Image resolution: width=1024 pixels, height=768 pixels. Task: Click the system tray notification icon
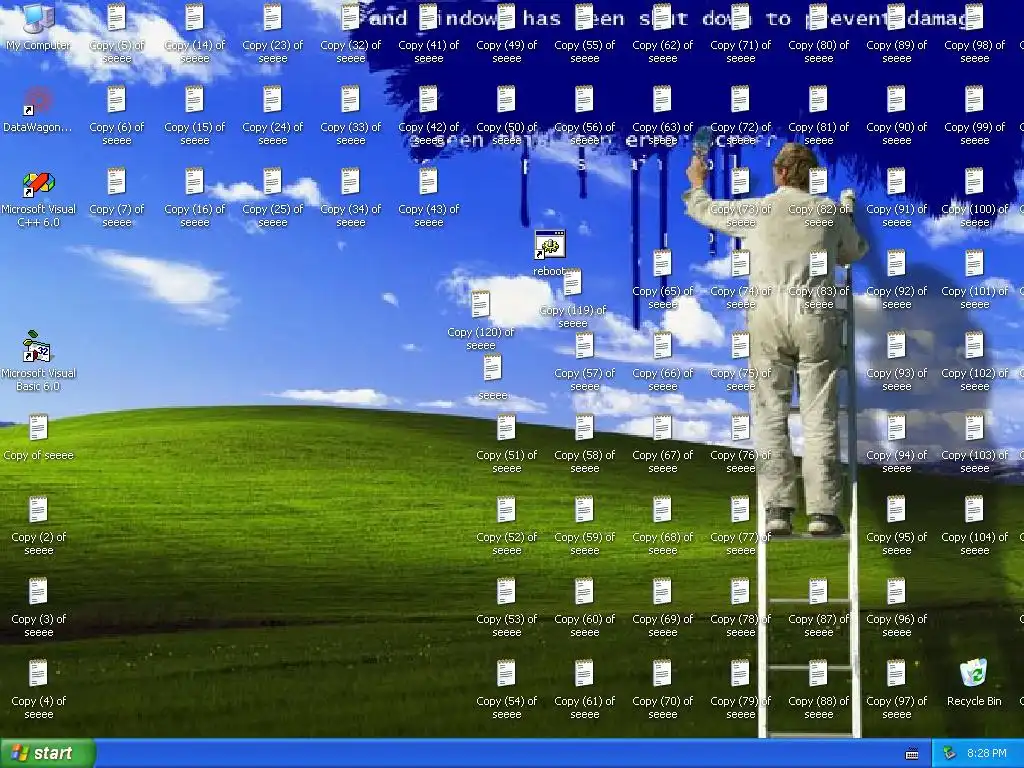click(x=950, y=754)
